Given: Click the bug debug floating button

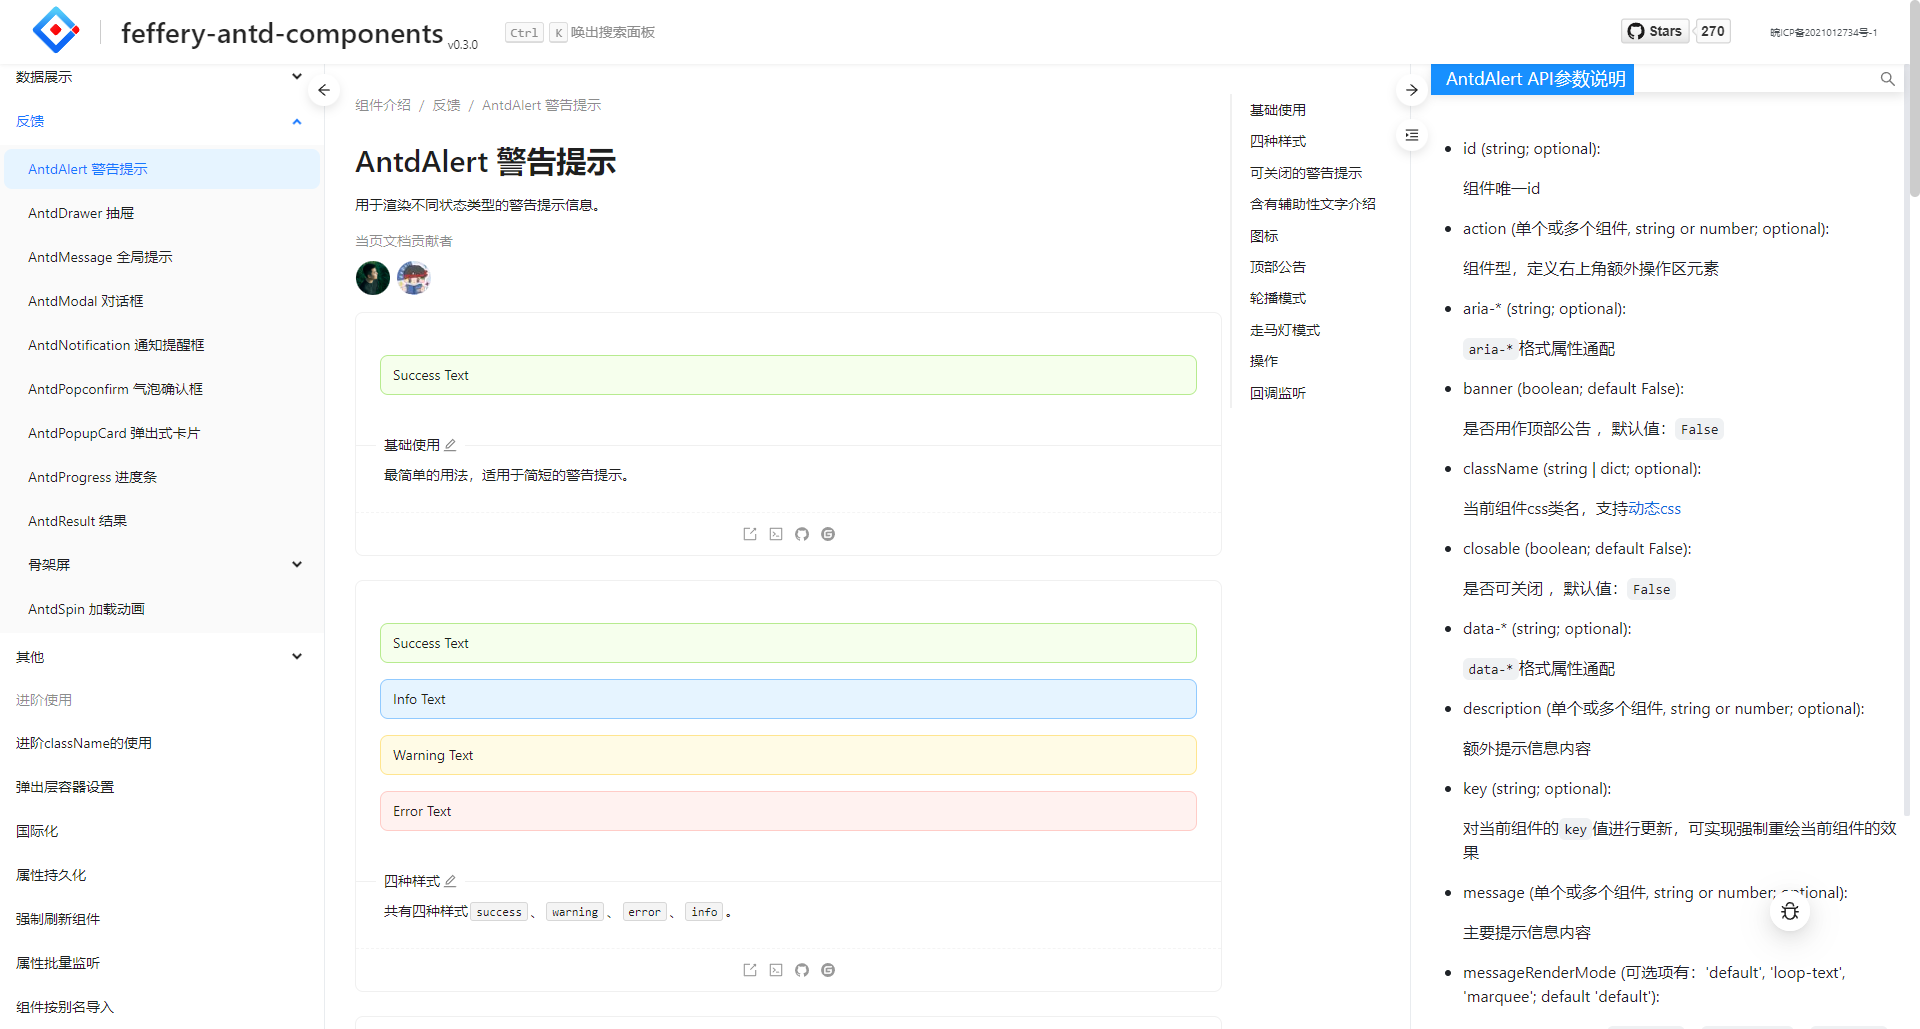Looking at the screenshot, I should [1790, 911].
